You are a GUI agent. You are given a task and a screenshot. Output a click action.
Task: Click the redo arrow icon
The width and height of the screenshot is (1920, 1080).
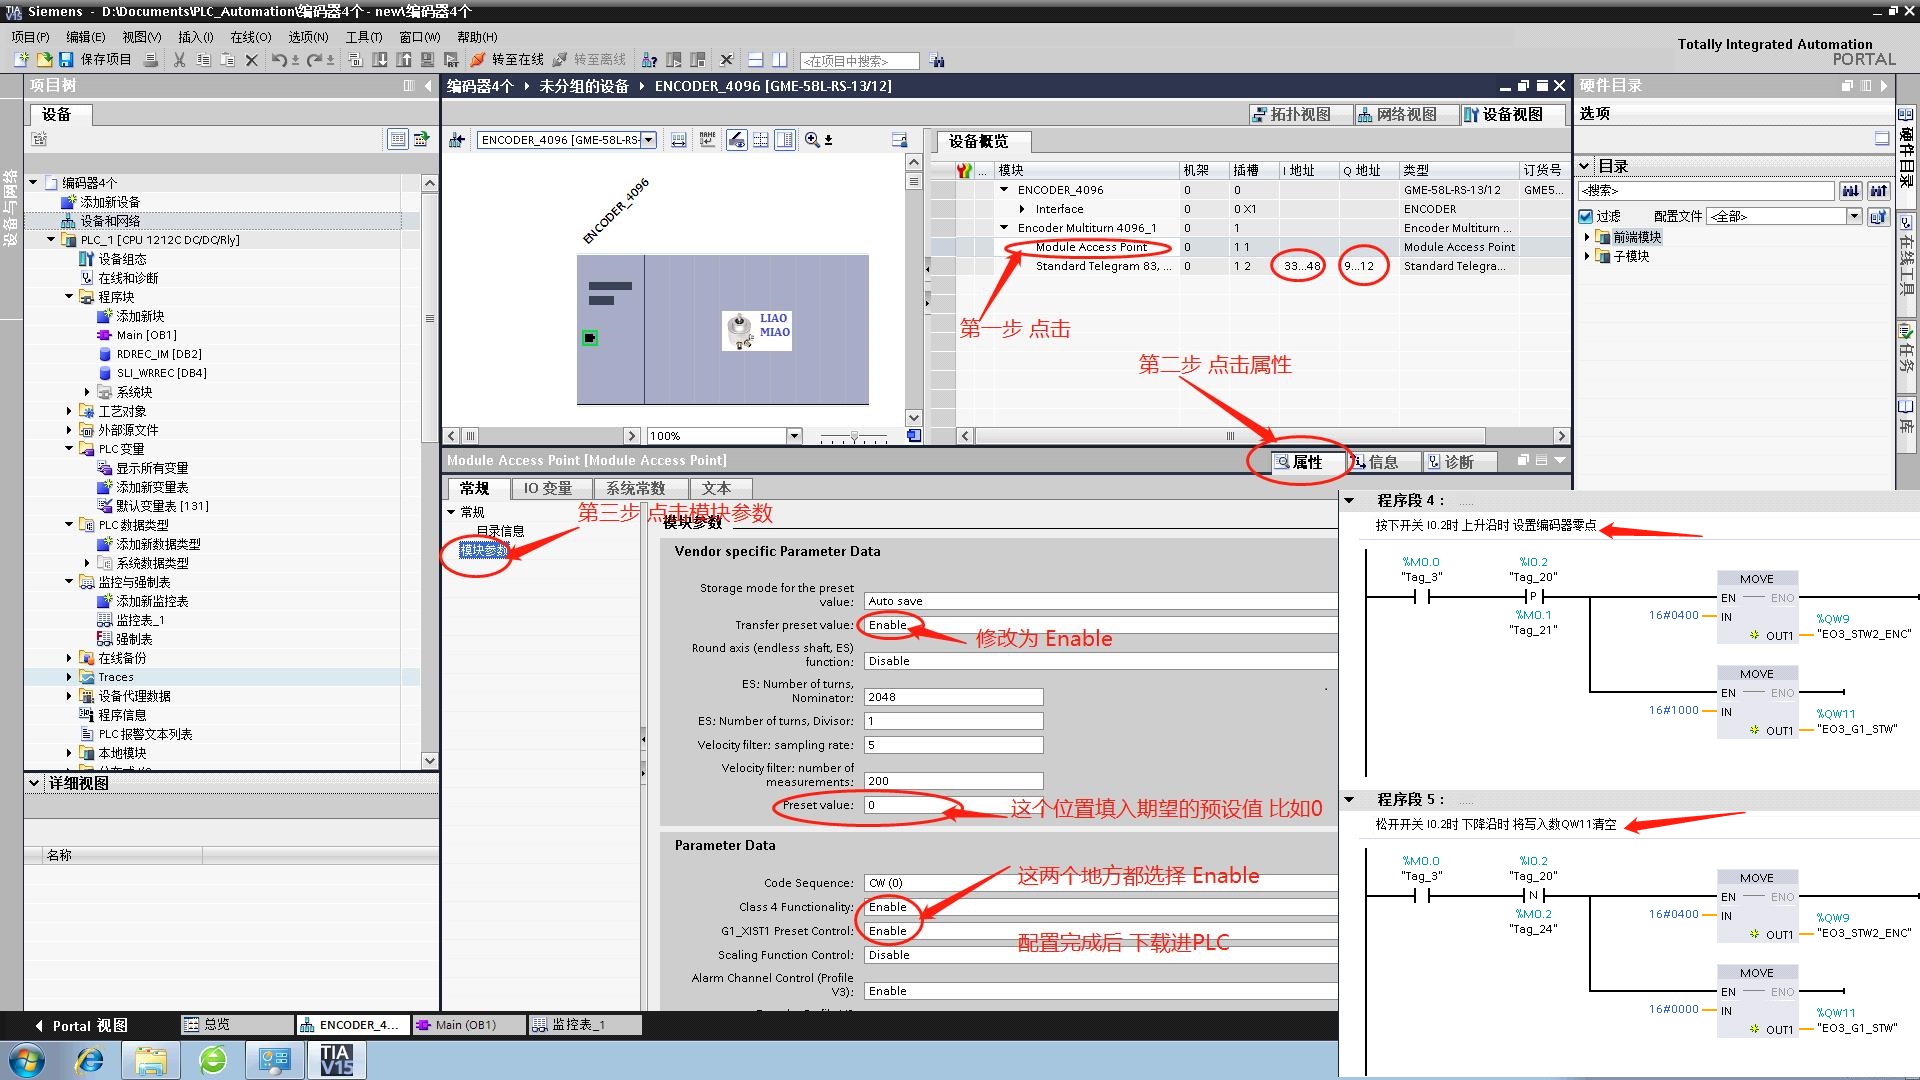coord(314,60)
